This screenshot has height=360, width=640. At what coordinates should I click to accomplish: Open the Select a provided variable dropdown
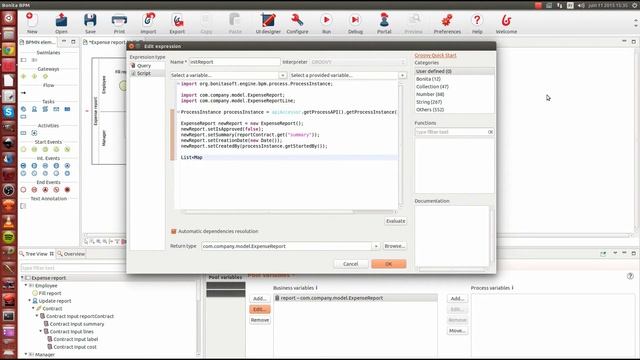[x=402, y=76]
